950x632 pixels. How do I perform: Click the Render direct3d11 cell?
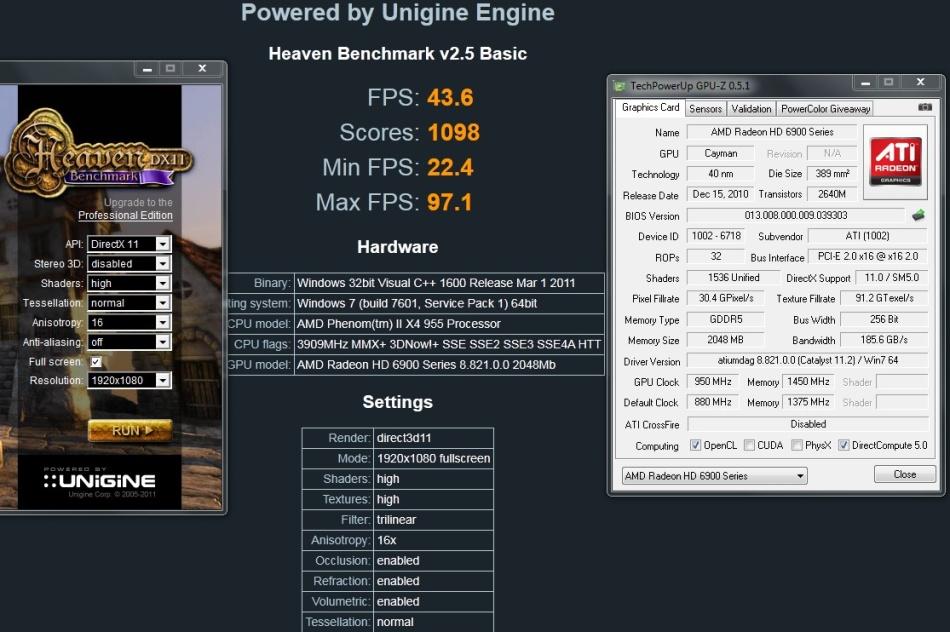point(433,438)
